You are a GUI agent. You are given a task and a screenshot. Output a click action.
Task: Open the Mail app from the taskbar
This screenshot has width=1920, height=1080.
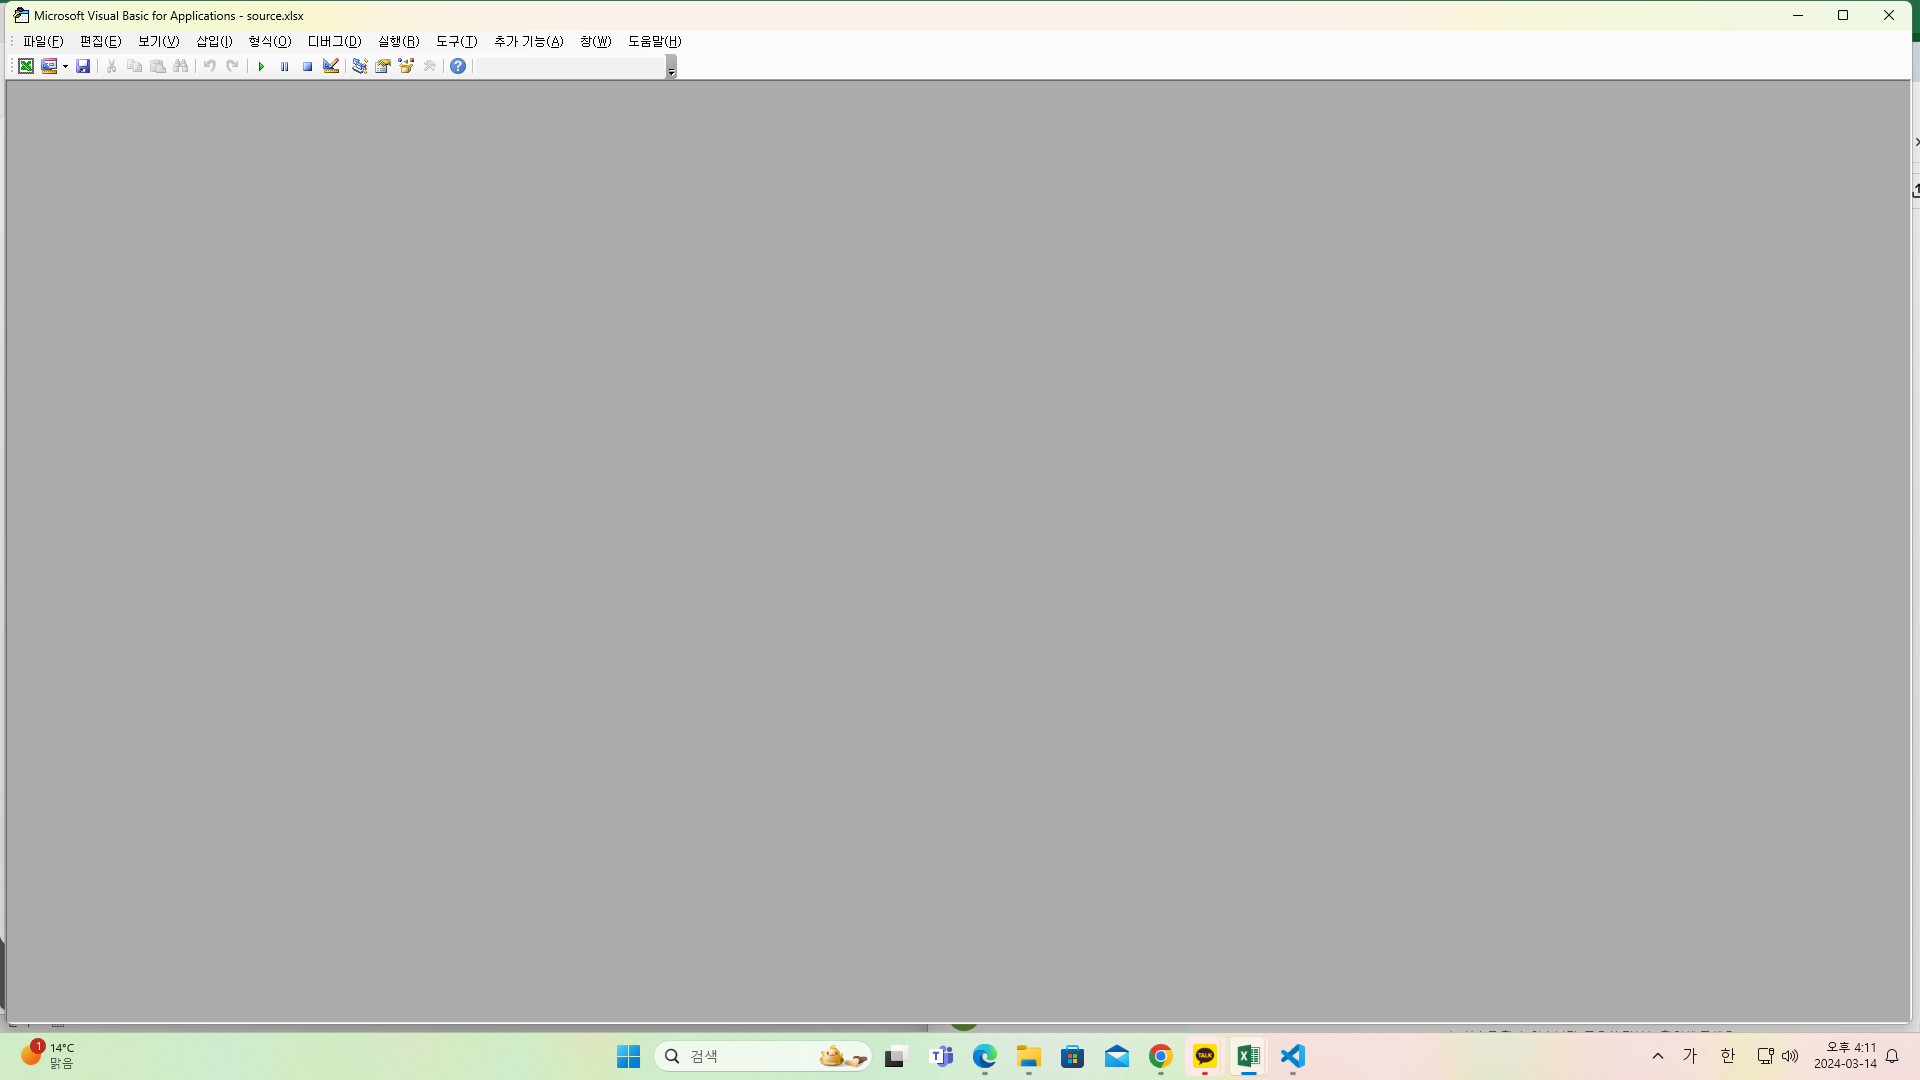1117,1056
